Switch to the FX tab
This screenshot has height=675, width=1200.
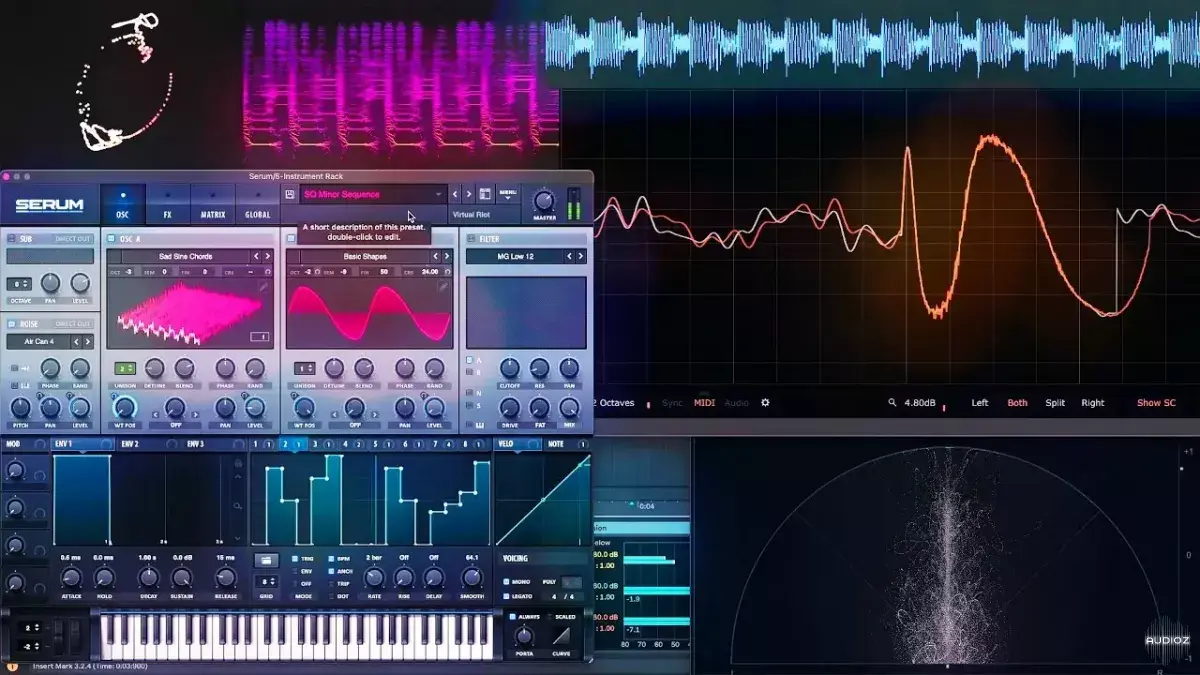pyautogui.click(x=167, y=204)
